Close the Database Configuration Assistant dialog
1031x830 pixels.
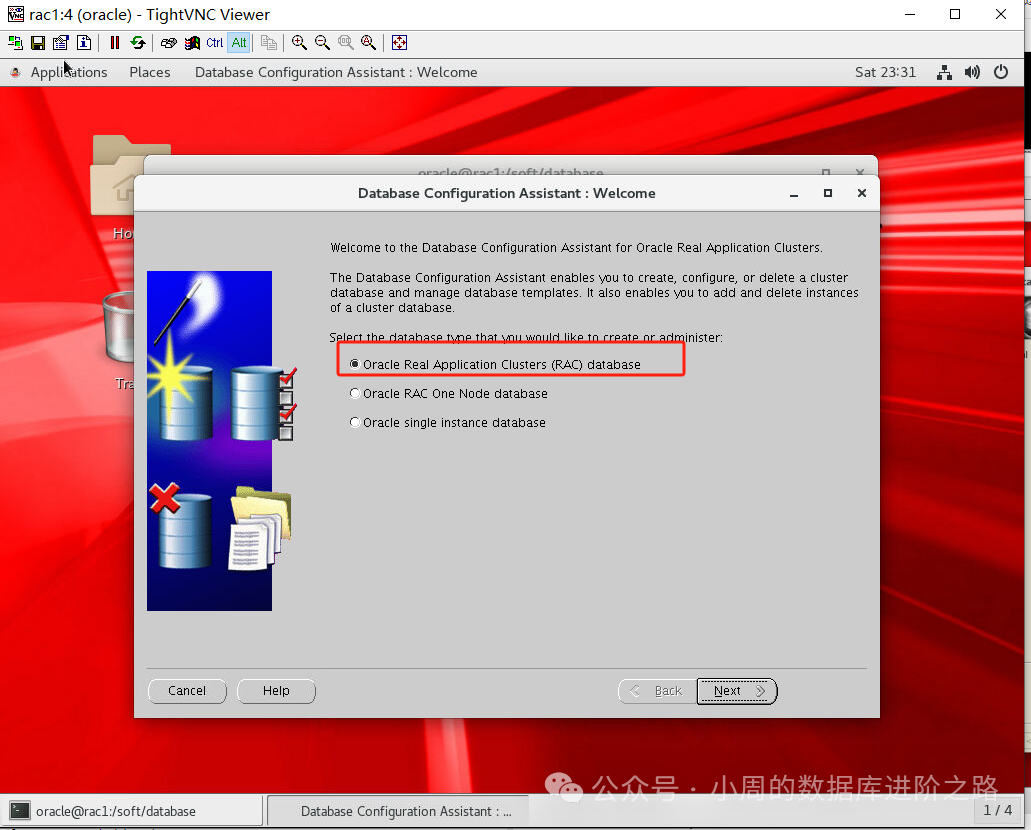click(x=861, y=193)
